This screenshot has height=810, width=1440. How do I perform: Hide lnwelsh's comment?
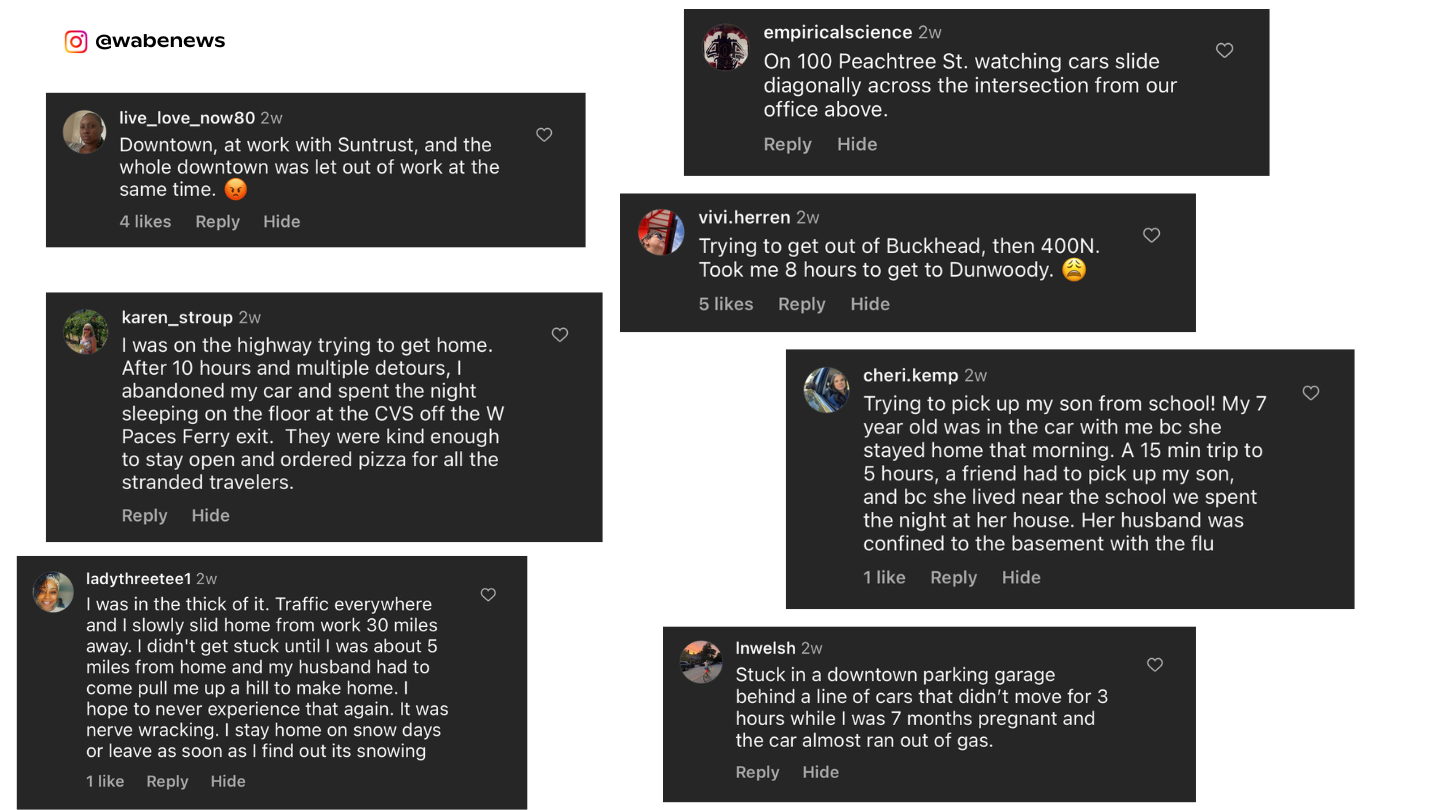pos(820,772)
